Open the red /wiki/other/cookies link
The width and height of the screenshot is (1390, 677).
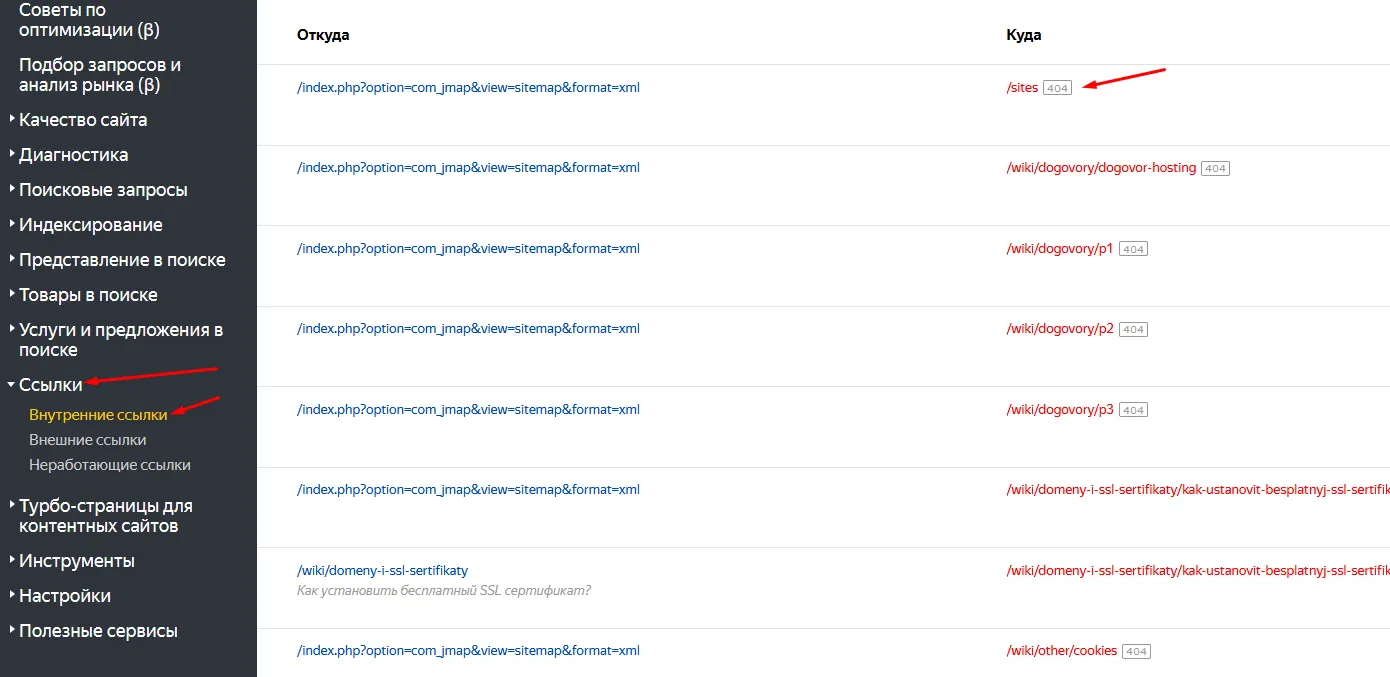(1062, 651)
